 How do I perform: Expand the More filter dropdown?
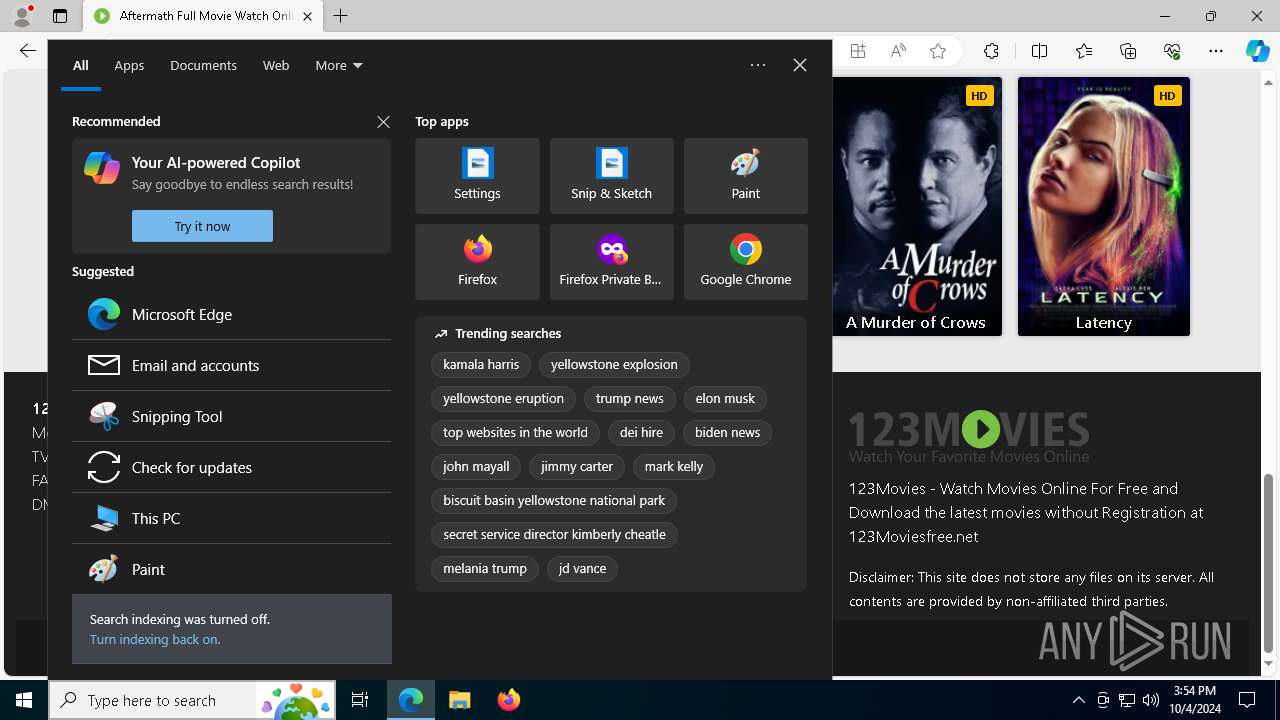point(338,65)
